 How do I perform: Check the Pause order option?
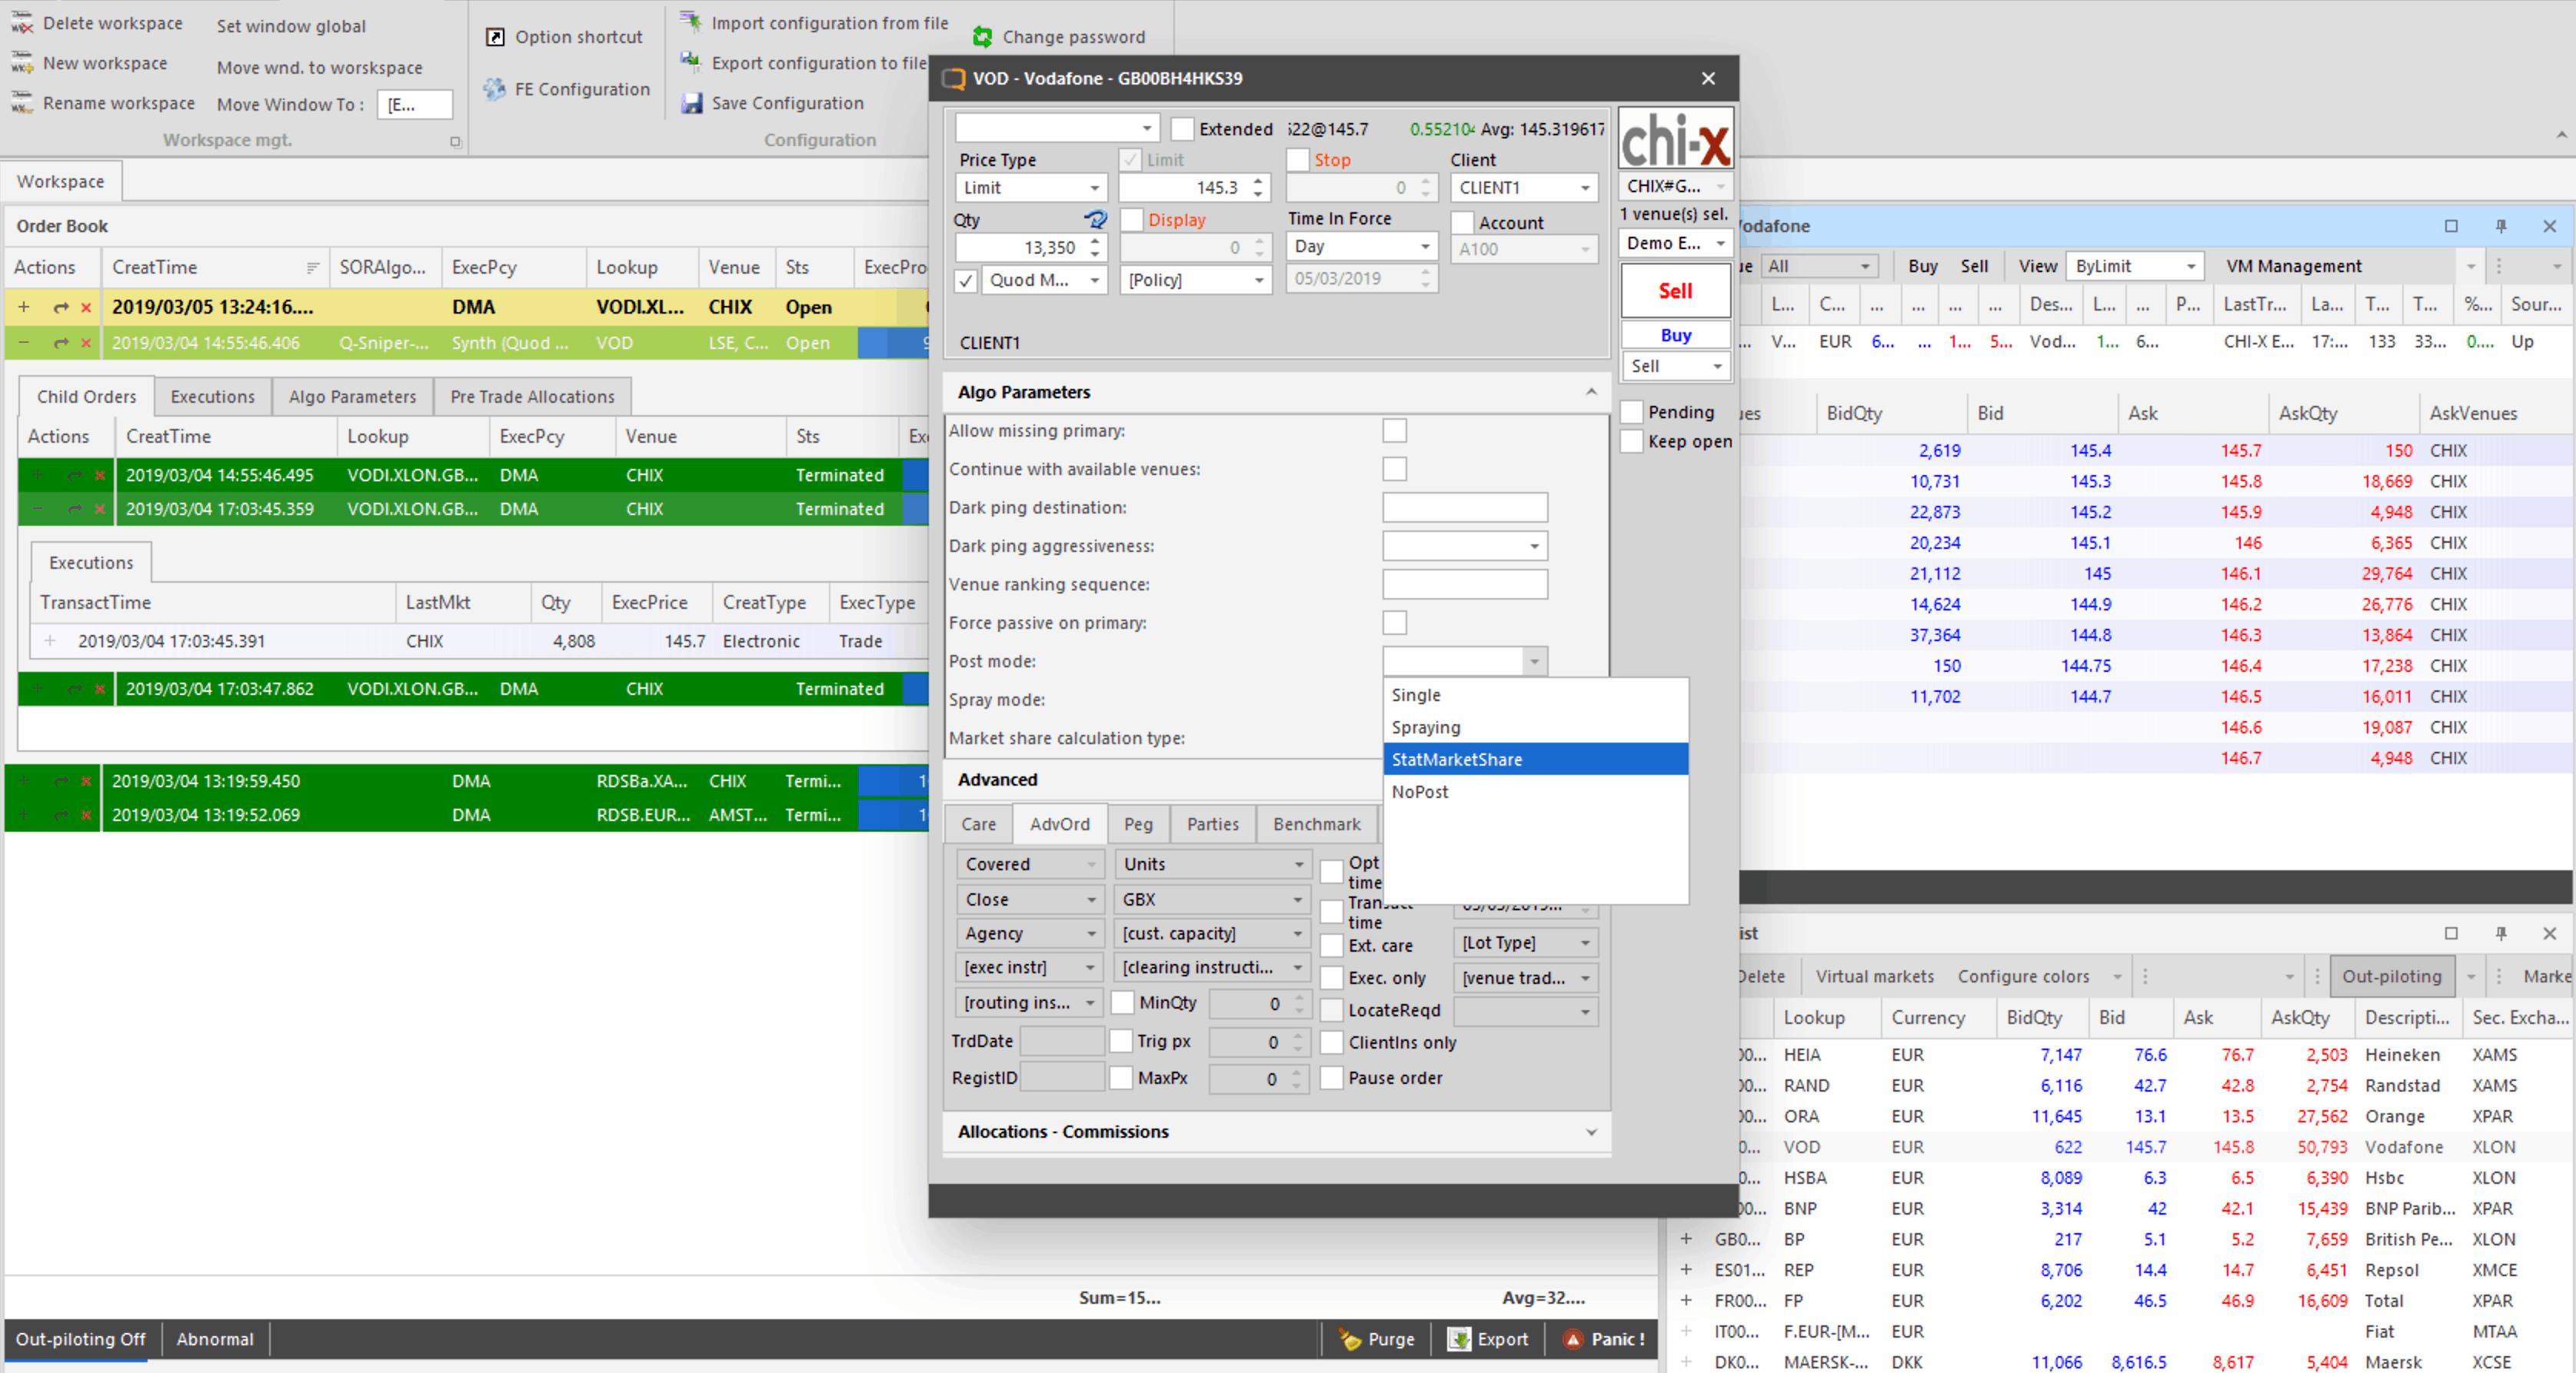tap(1331, 1078)
